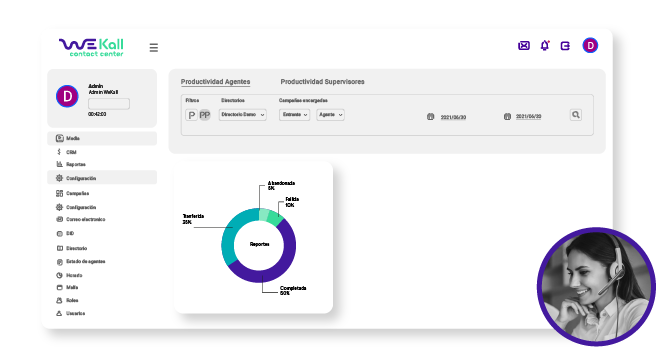The height and width of the screenshot is (363, 672).
Task: Click the logout icon in header
Action: [565, 46]
